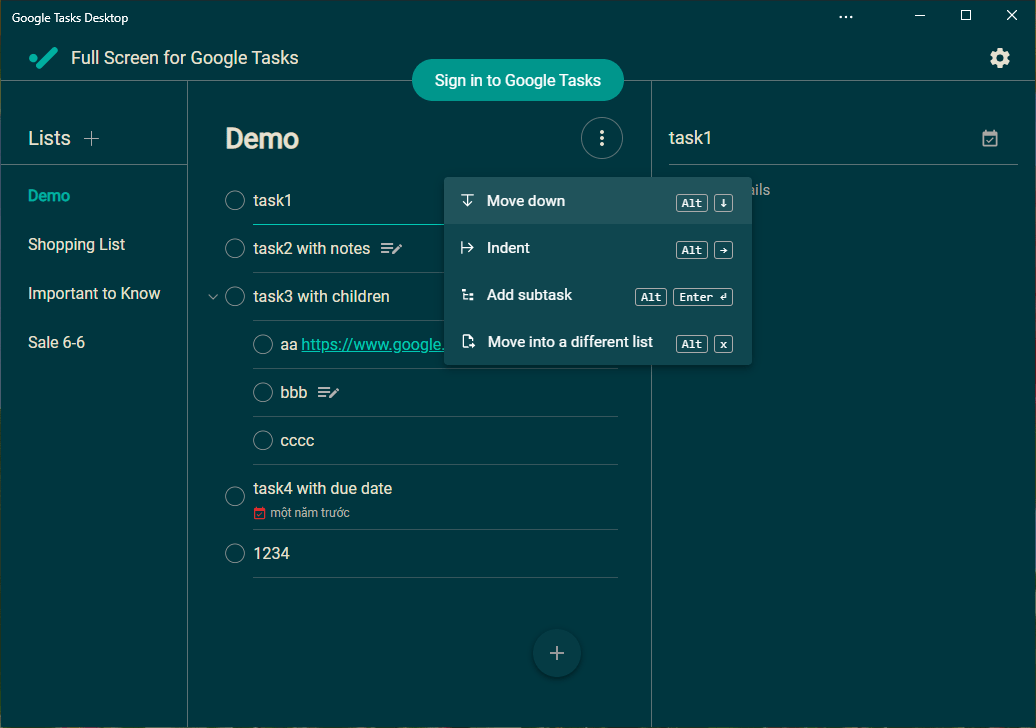Open the Important to Know list
Screen dimensions: 1036x728
point(94,293)
